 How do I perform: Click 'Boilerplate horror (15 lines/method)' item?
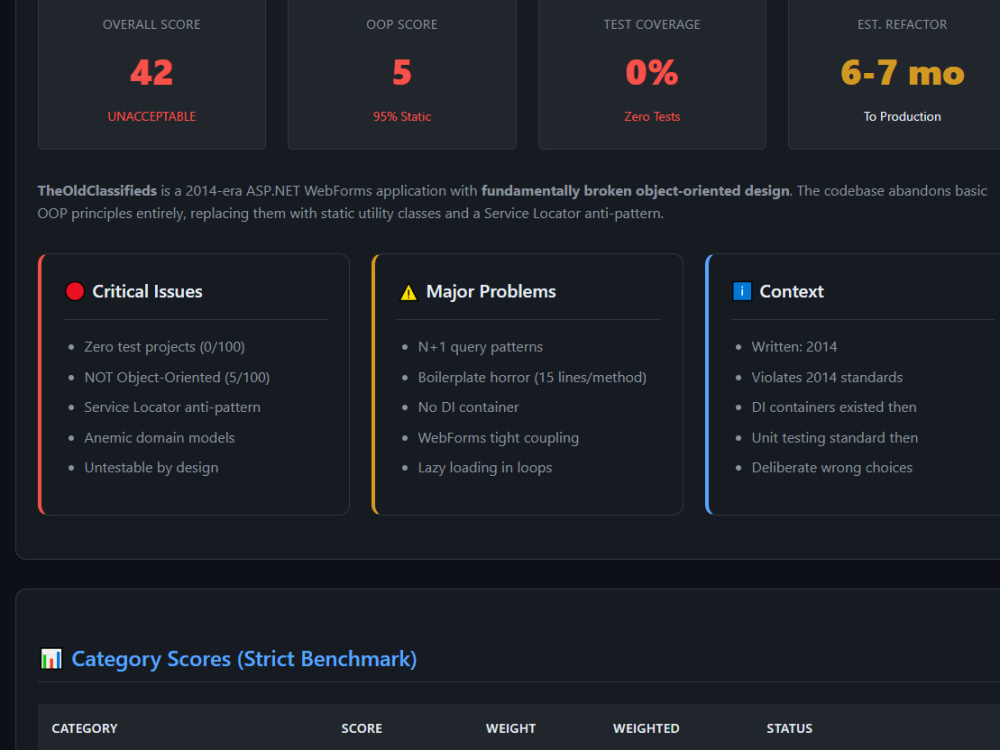tap(532, 378)
